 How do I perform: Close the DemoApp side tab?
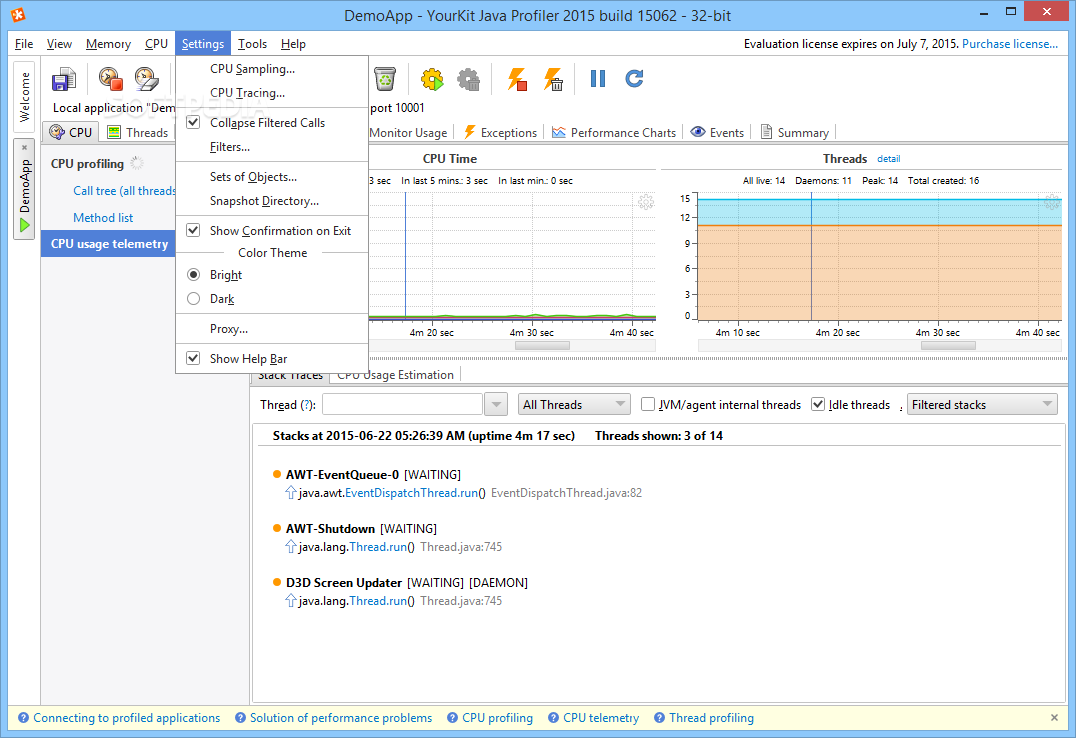(24, 147)
